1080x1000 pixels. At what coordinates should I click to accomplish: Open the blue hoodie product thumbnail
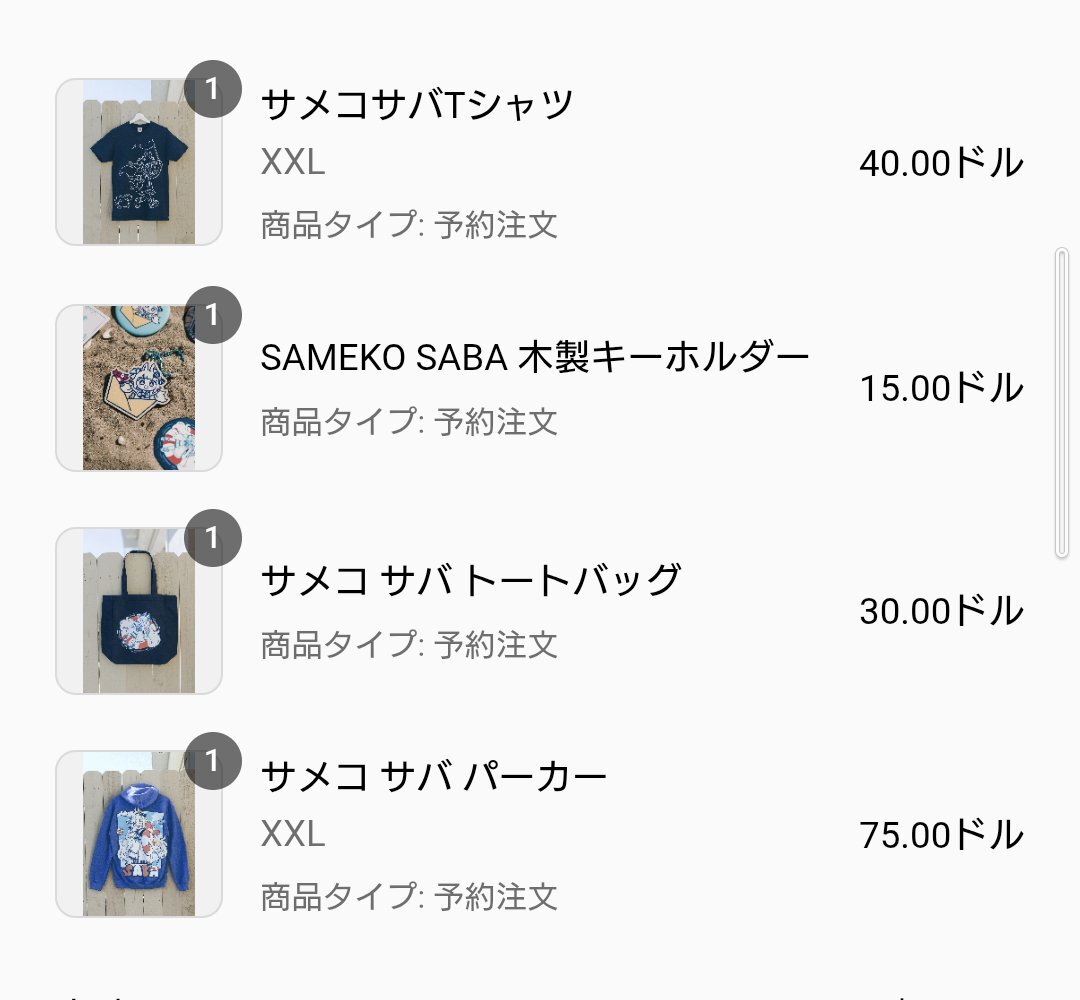click(138, 834)
